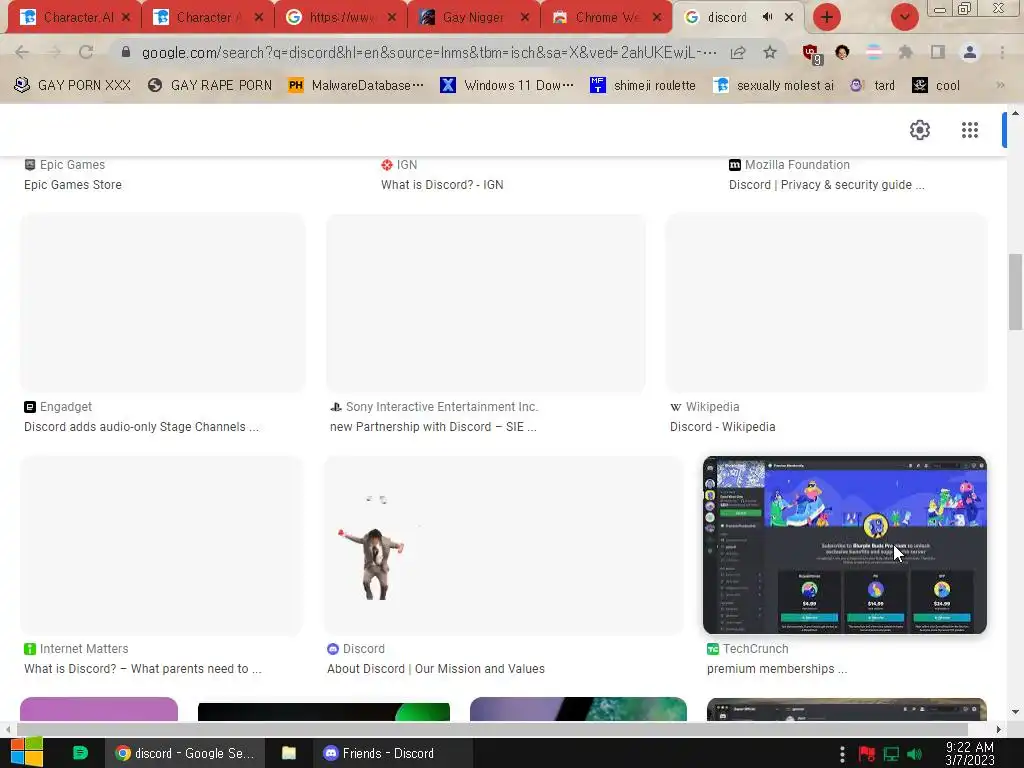Click the horizontal scrollbar left arrow
Image resolution: width=1024 pixels, height=768 pixels.
coord(8,729)
